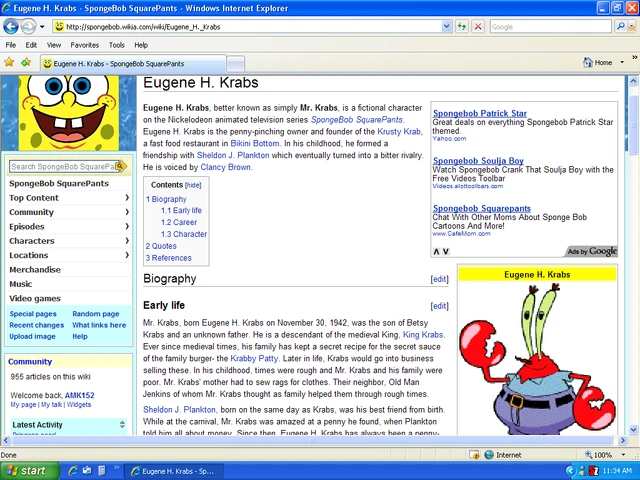Open the recent pages dropdown beside Forward
Viewport: 640px width, 480px height.
coord(42,27)
